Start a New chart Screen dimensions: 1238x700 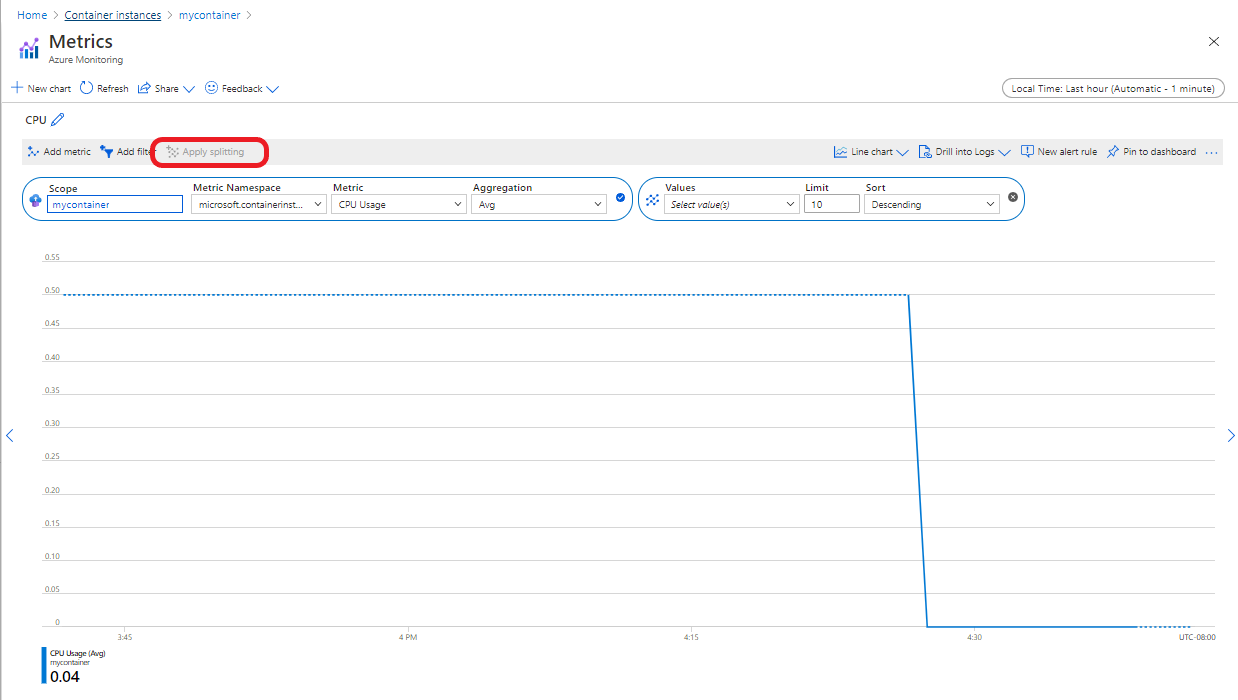pos(41,88)
